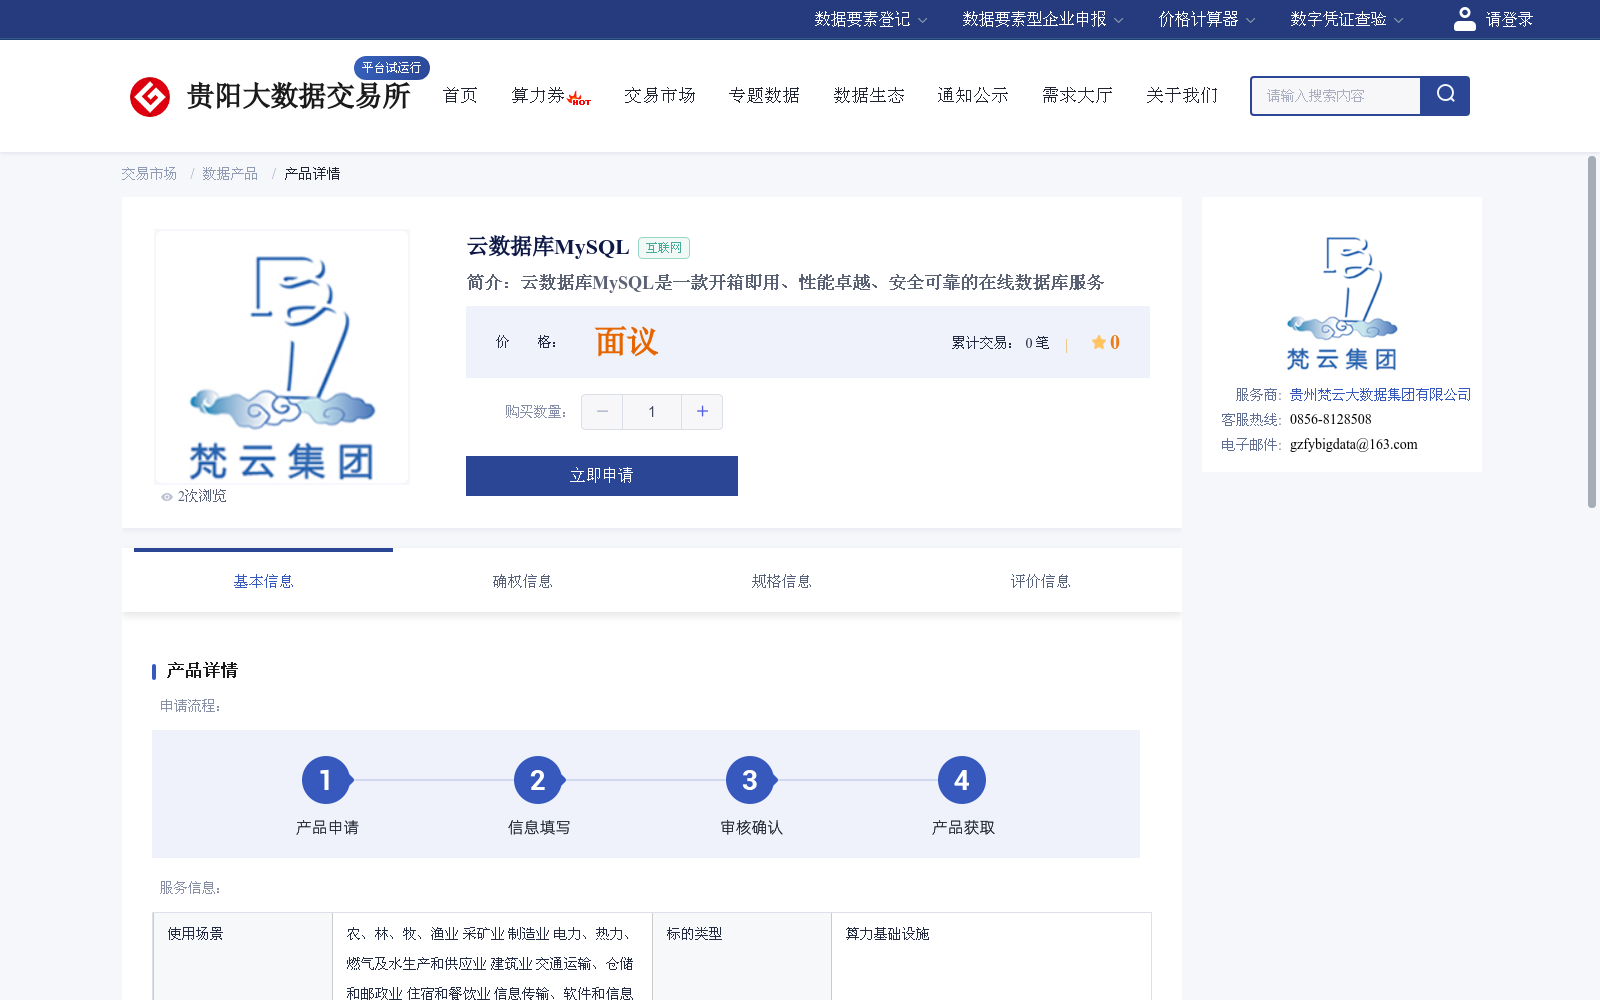Click the 梵云集团 logo in the provider card
This screenshot has width=1600, height=1000.
coord(1341,303)
